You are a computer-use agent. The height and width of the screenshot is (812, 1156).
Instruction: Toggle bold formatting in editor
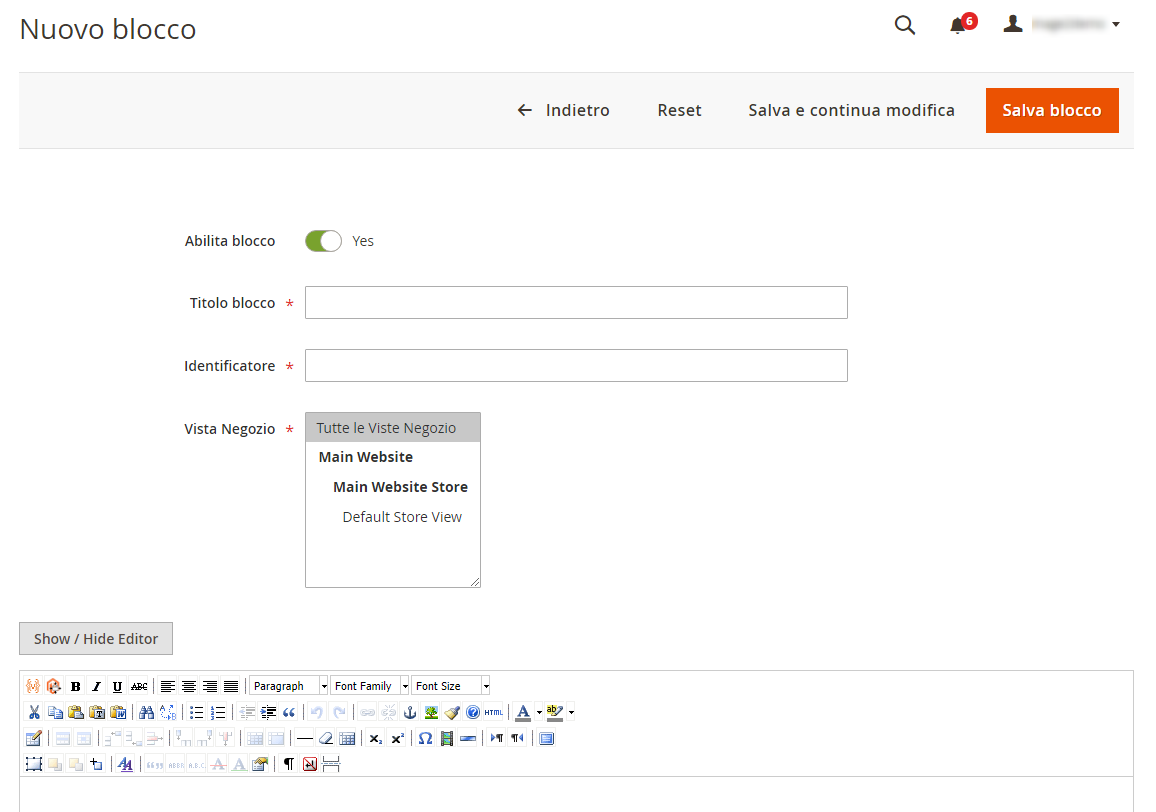coord(75,687)
